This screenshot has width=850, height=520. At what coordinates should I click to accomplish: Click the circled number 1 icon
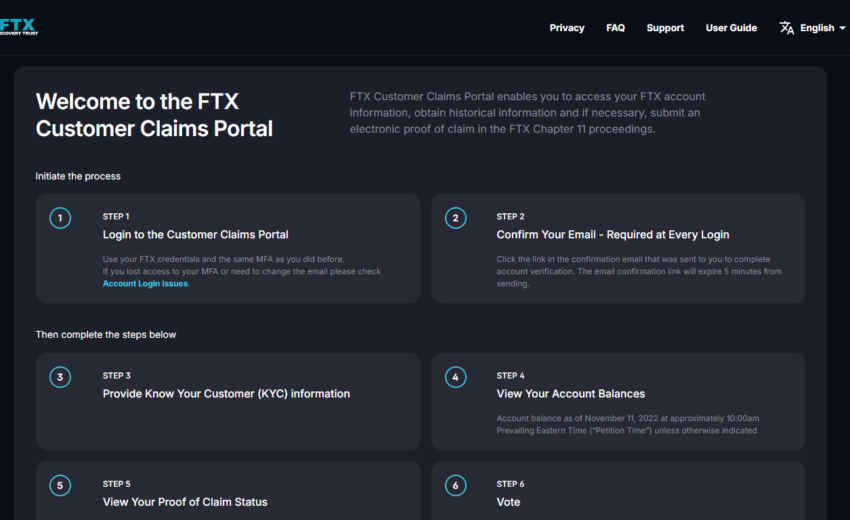click(60, 218)
